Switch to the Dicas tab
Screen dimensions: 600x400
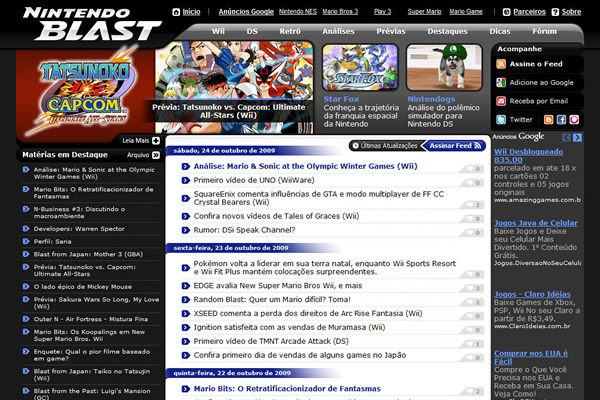pyautogui.click(x=500, y=31)
